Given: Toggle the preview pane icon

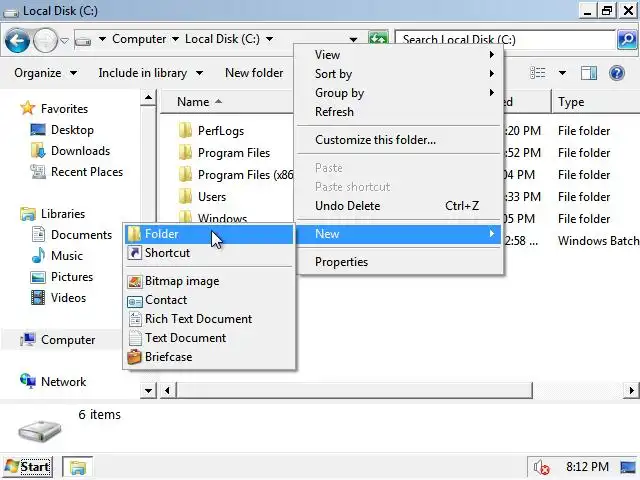Looking at the screenshot, I should coord(589,73).
